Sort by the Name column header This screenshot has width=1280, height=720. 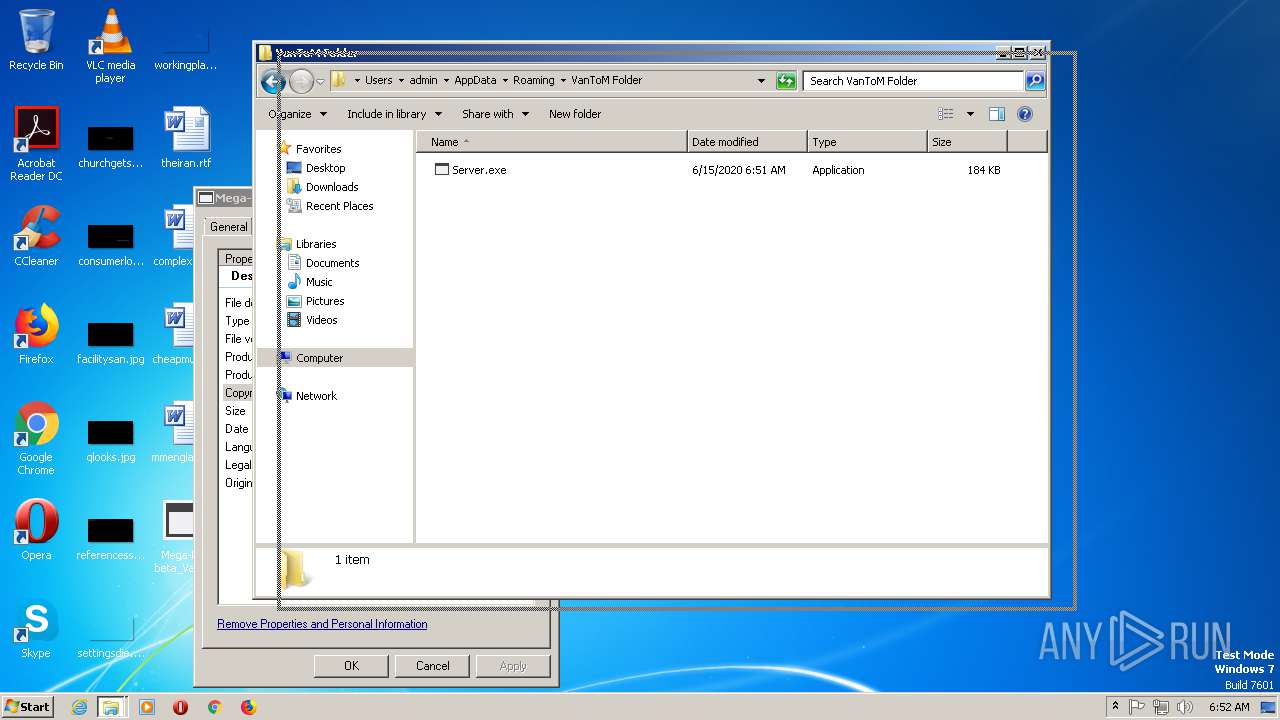(x=552, y=142)
